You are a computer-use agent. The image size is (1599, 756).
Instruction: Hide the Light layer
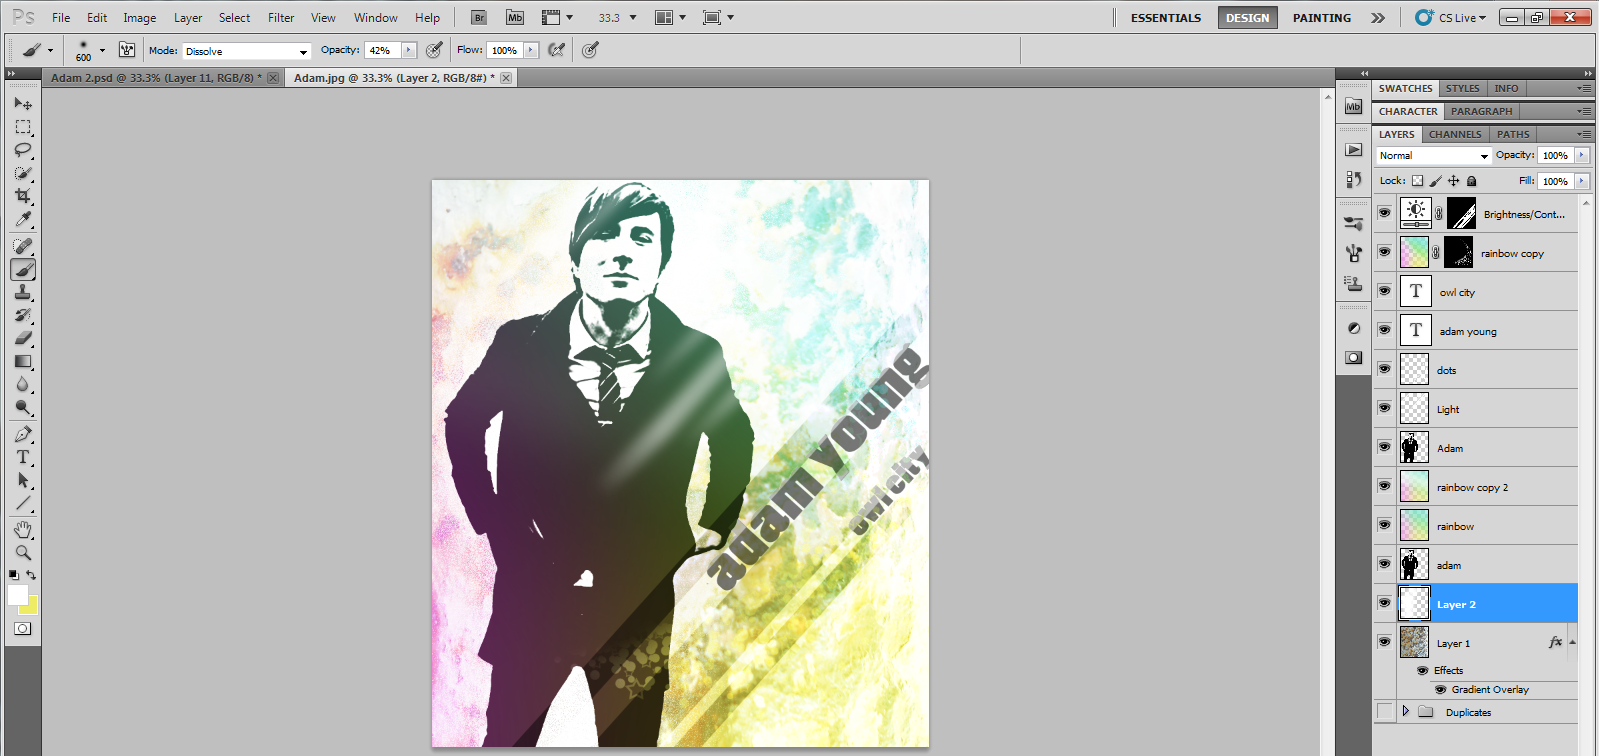1384,408
